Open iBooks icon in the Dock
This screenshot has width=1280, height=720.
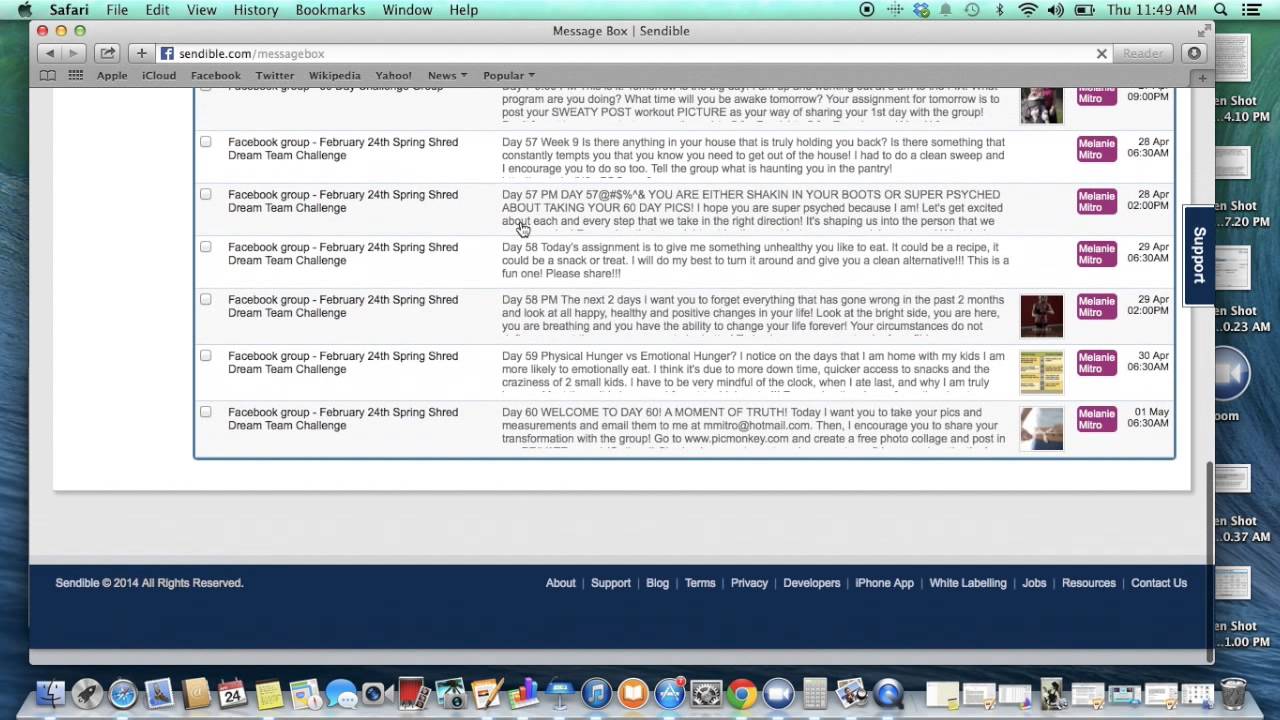pos(633,693)
